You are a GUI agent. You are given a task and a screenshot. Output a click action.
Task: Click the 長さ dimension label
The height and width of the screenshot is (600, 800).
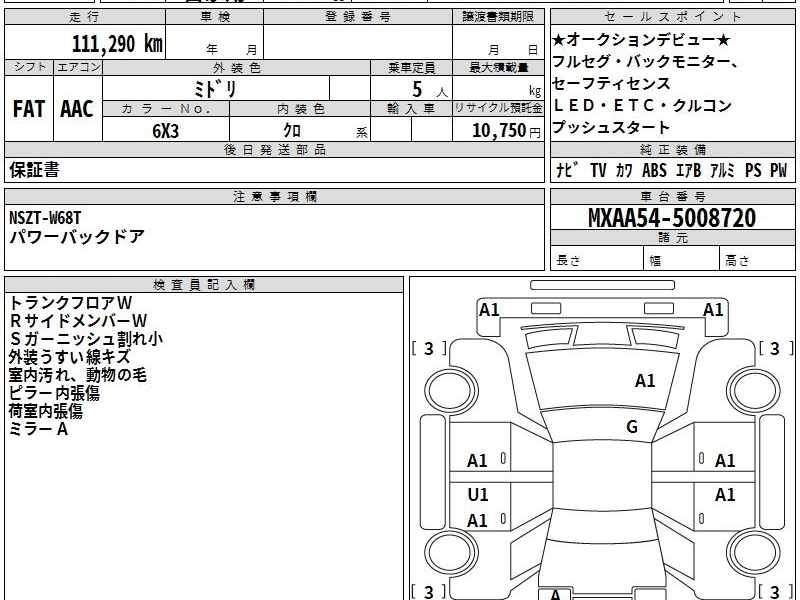pos(568,260)
